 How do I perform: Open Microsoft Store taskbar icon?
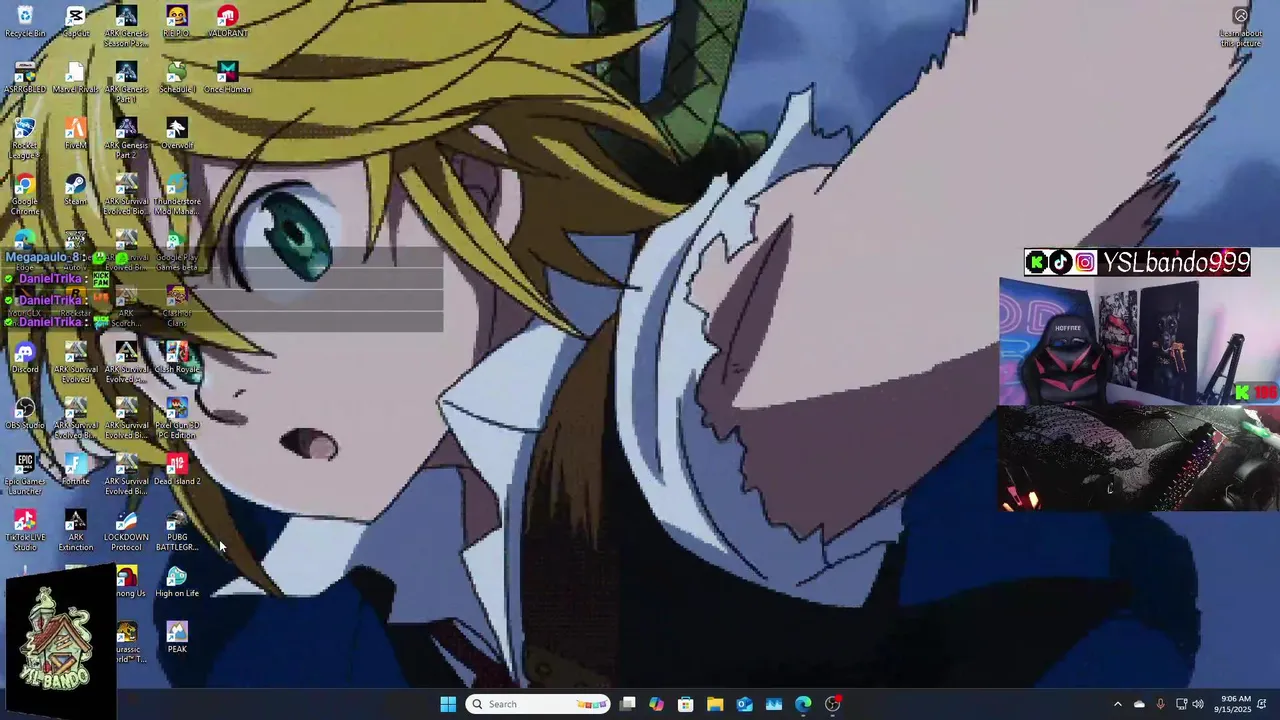tap(685, 704)
